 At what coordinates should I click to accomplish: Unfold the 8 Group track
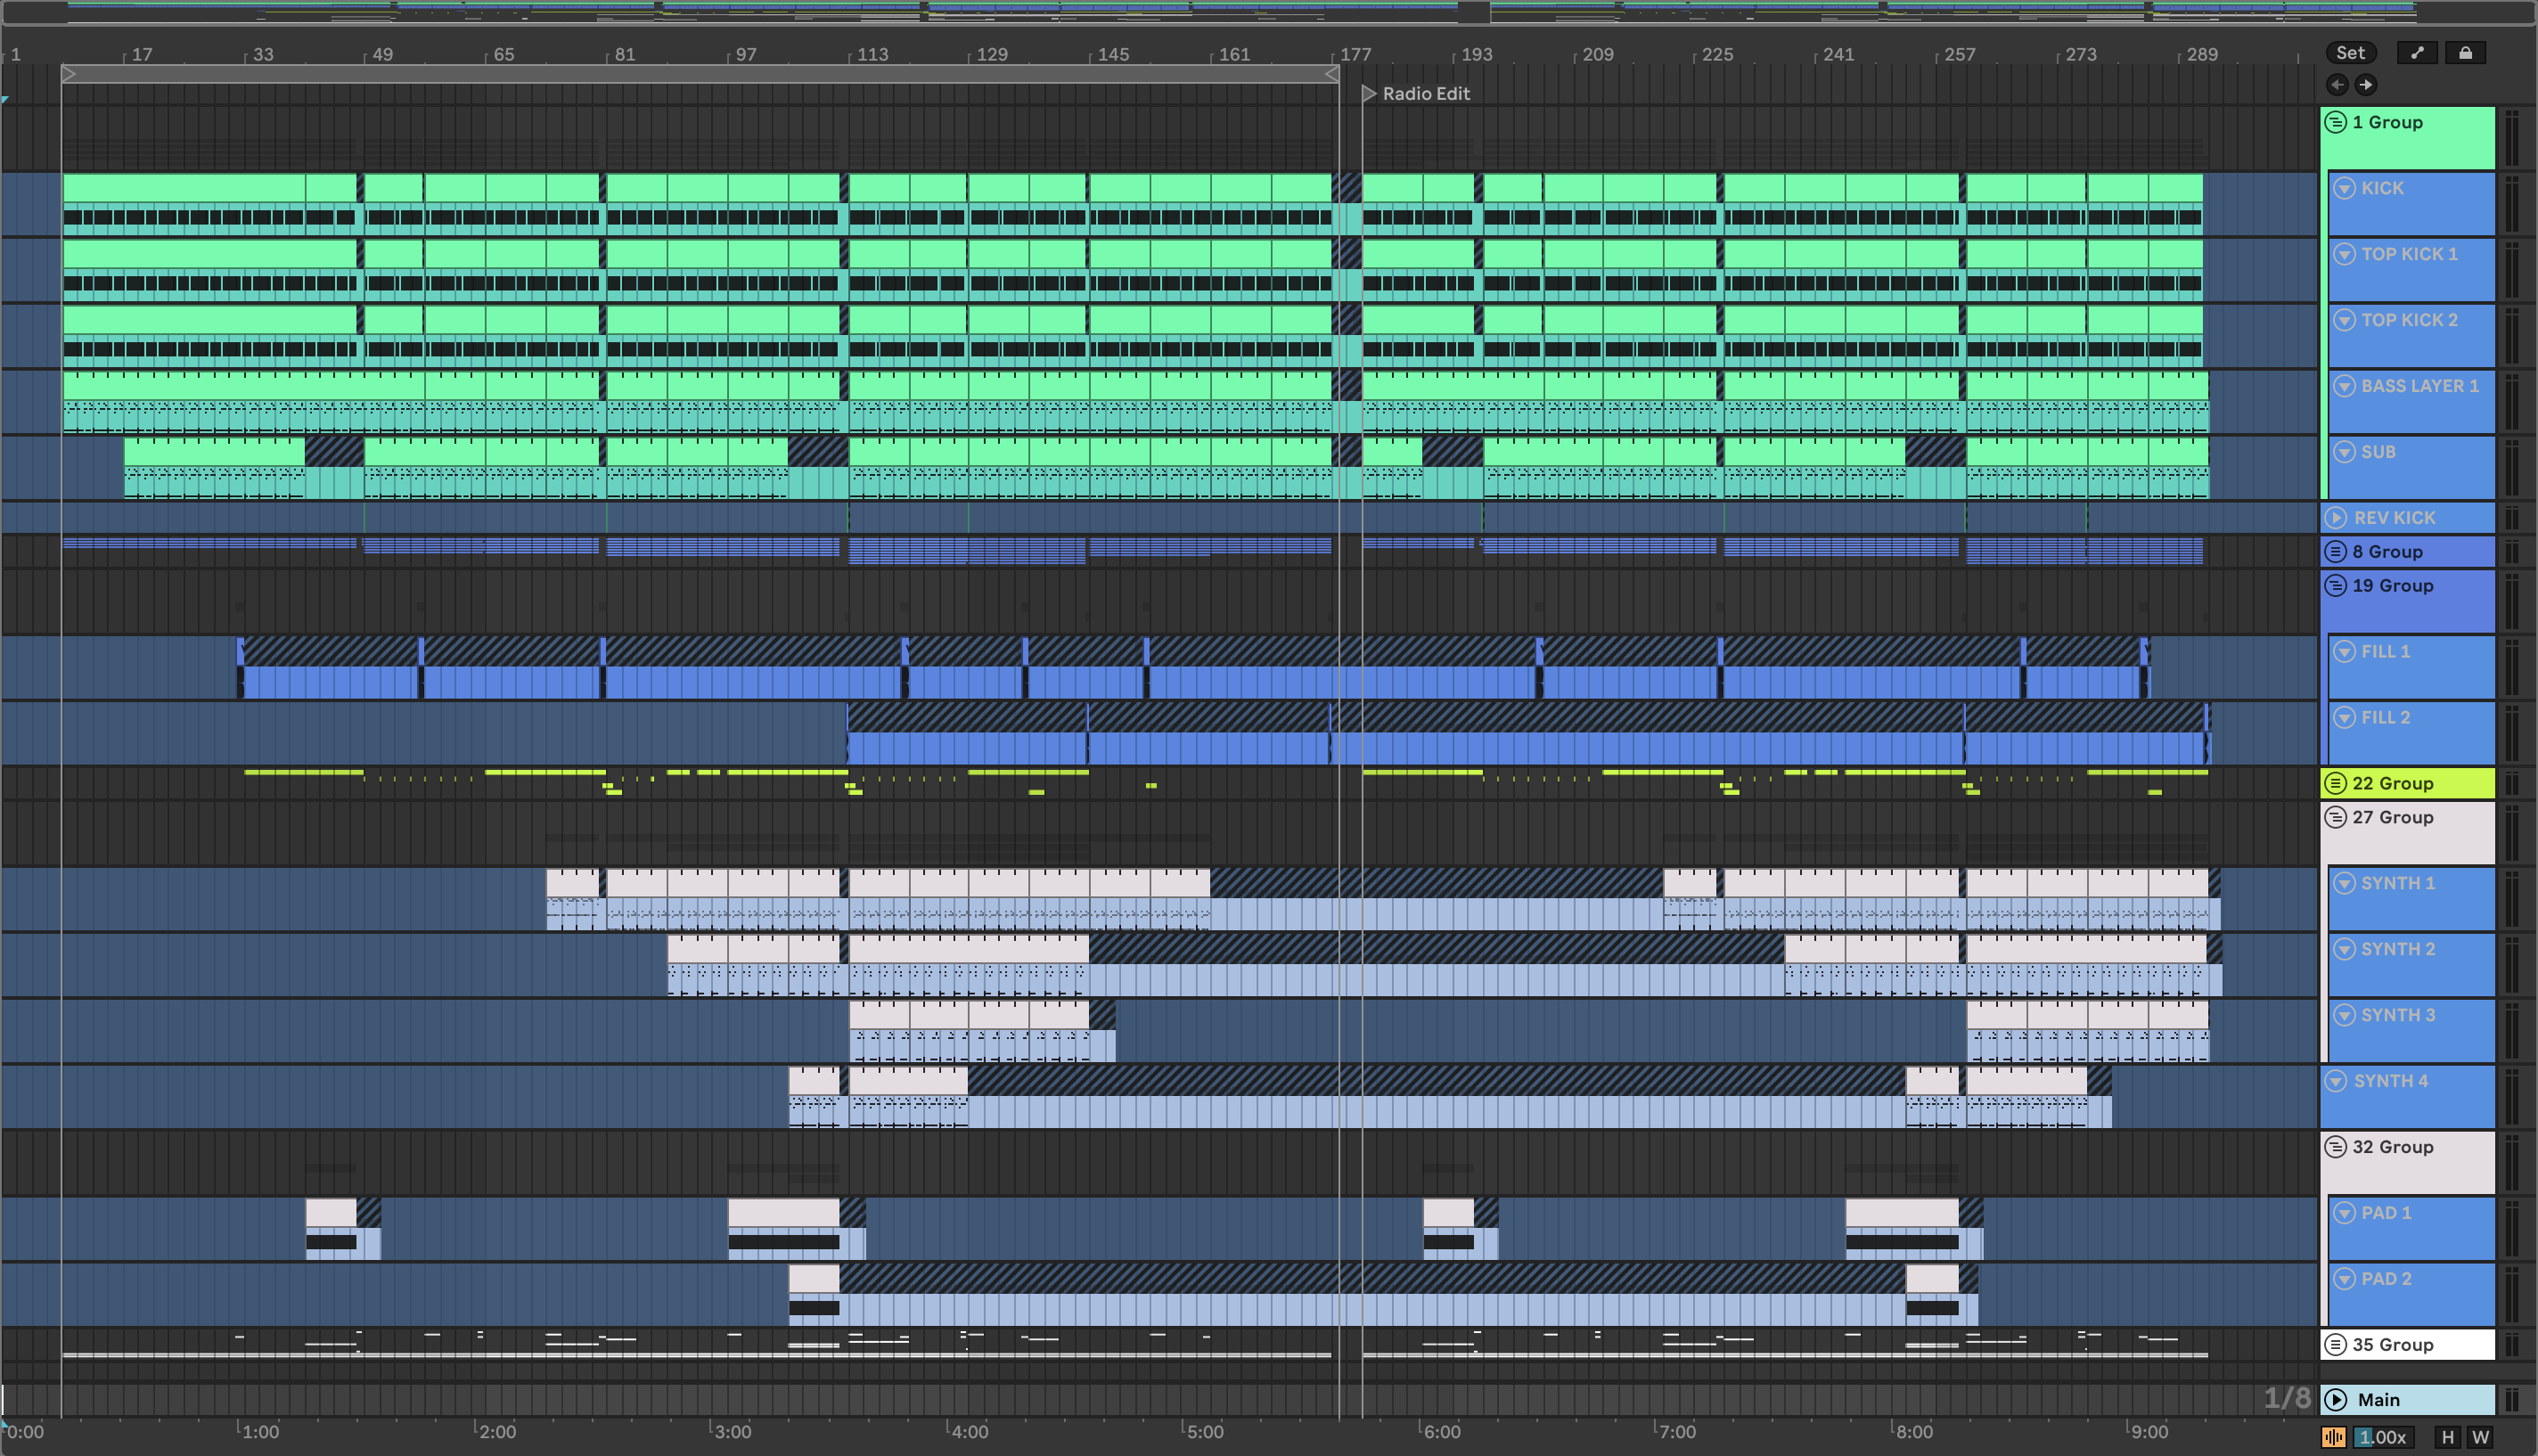[2336, 551]
